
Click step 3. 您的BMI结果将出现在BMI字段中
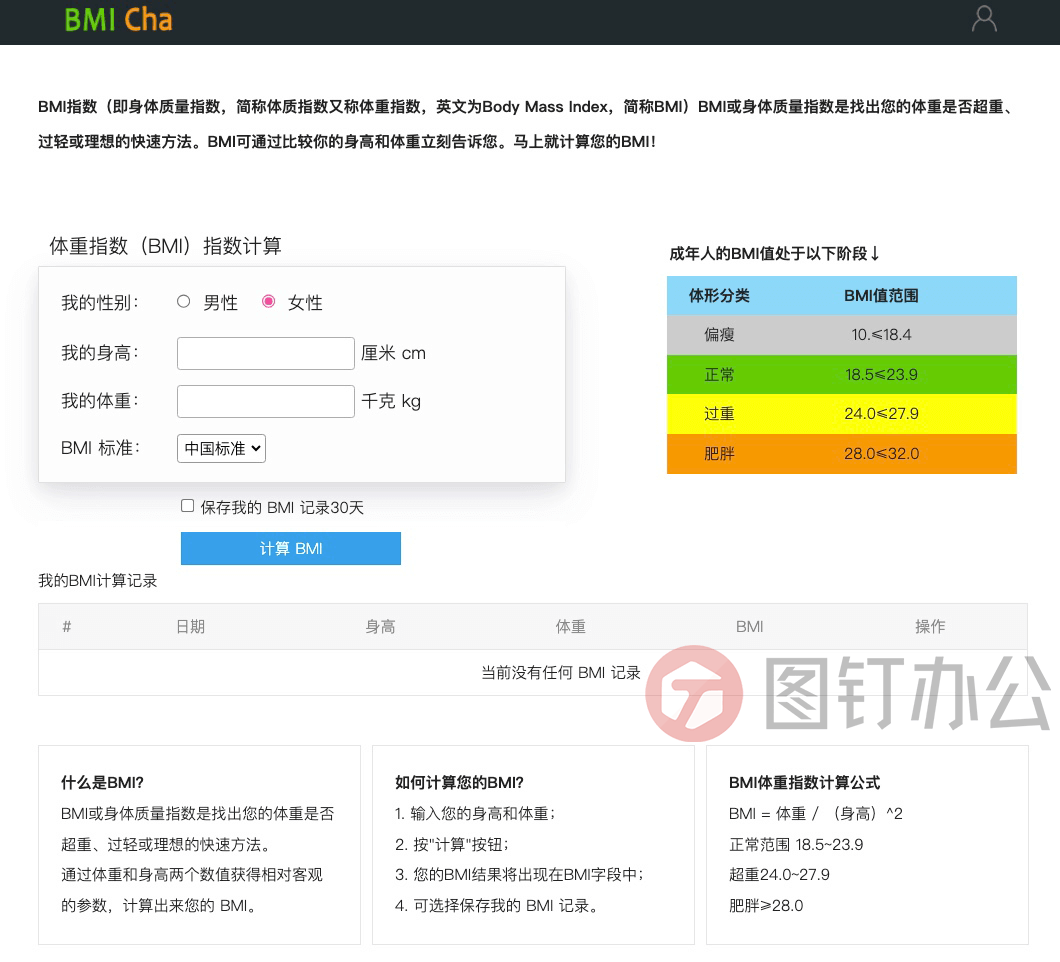519,875
